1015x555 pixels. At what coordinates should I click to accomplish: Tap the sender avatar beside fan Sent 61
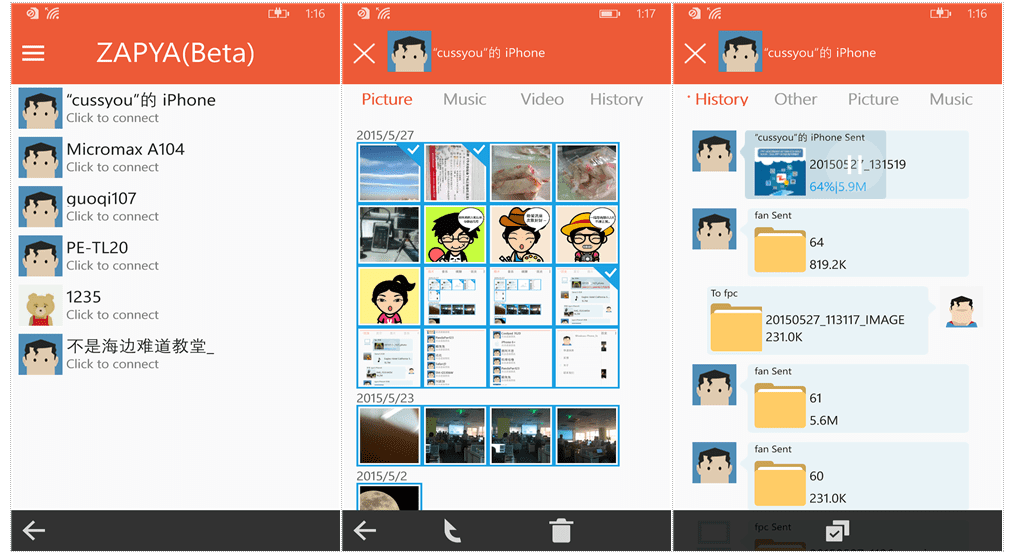[x=714, y=385]
